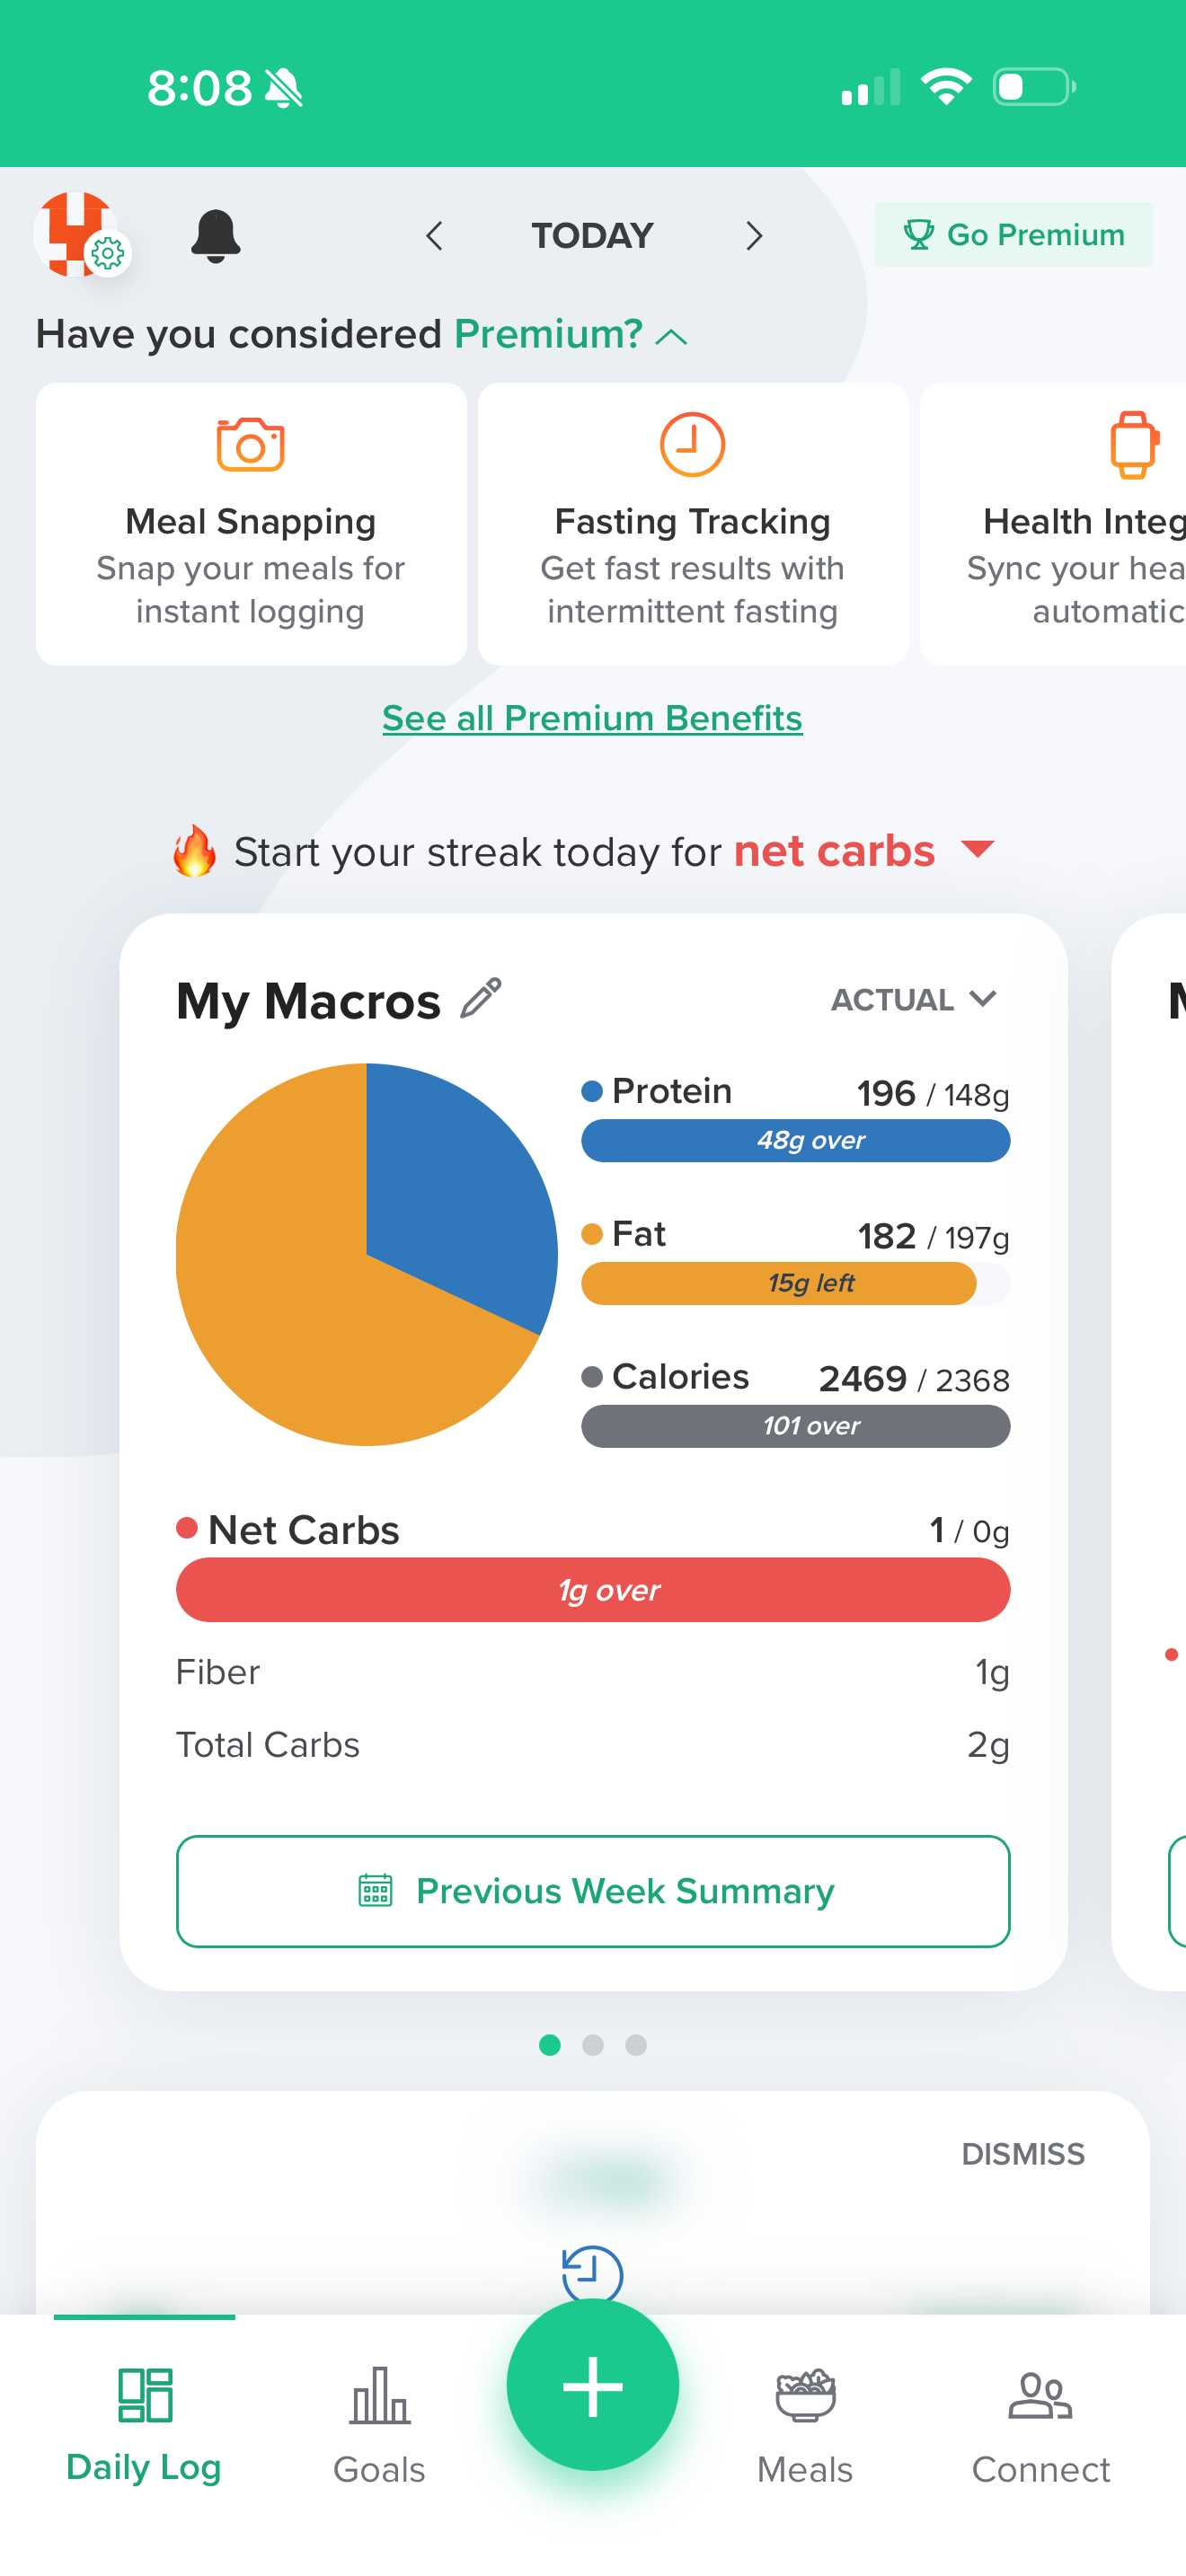Viewport: 1186px width, 2576px height.
Task: Open the ACTUAL view dropdown
Action: point(913,999)
